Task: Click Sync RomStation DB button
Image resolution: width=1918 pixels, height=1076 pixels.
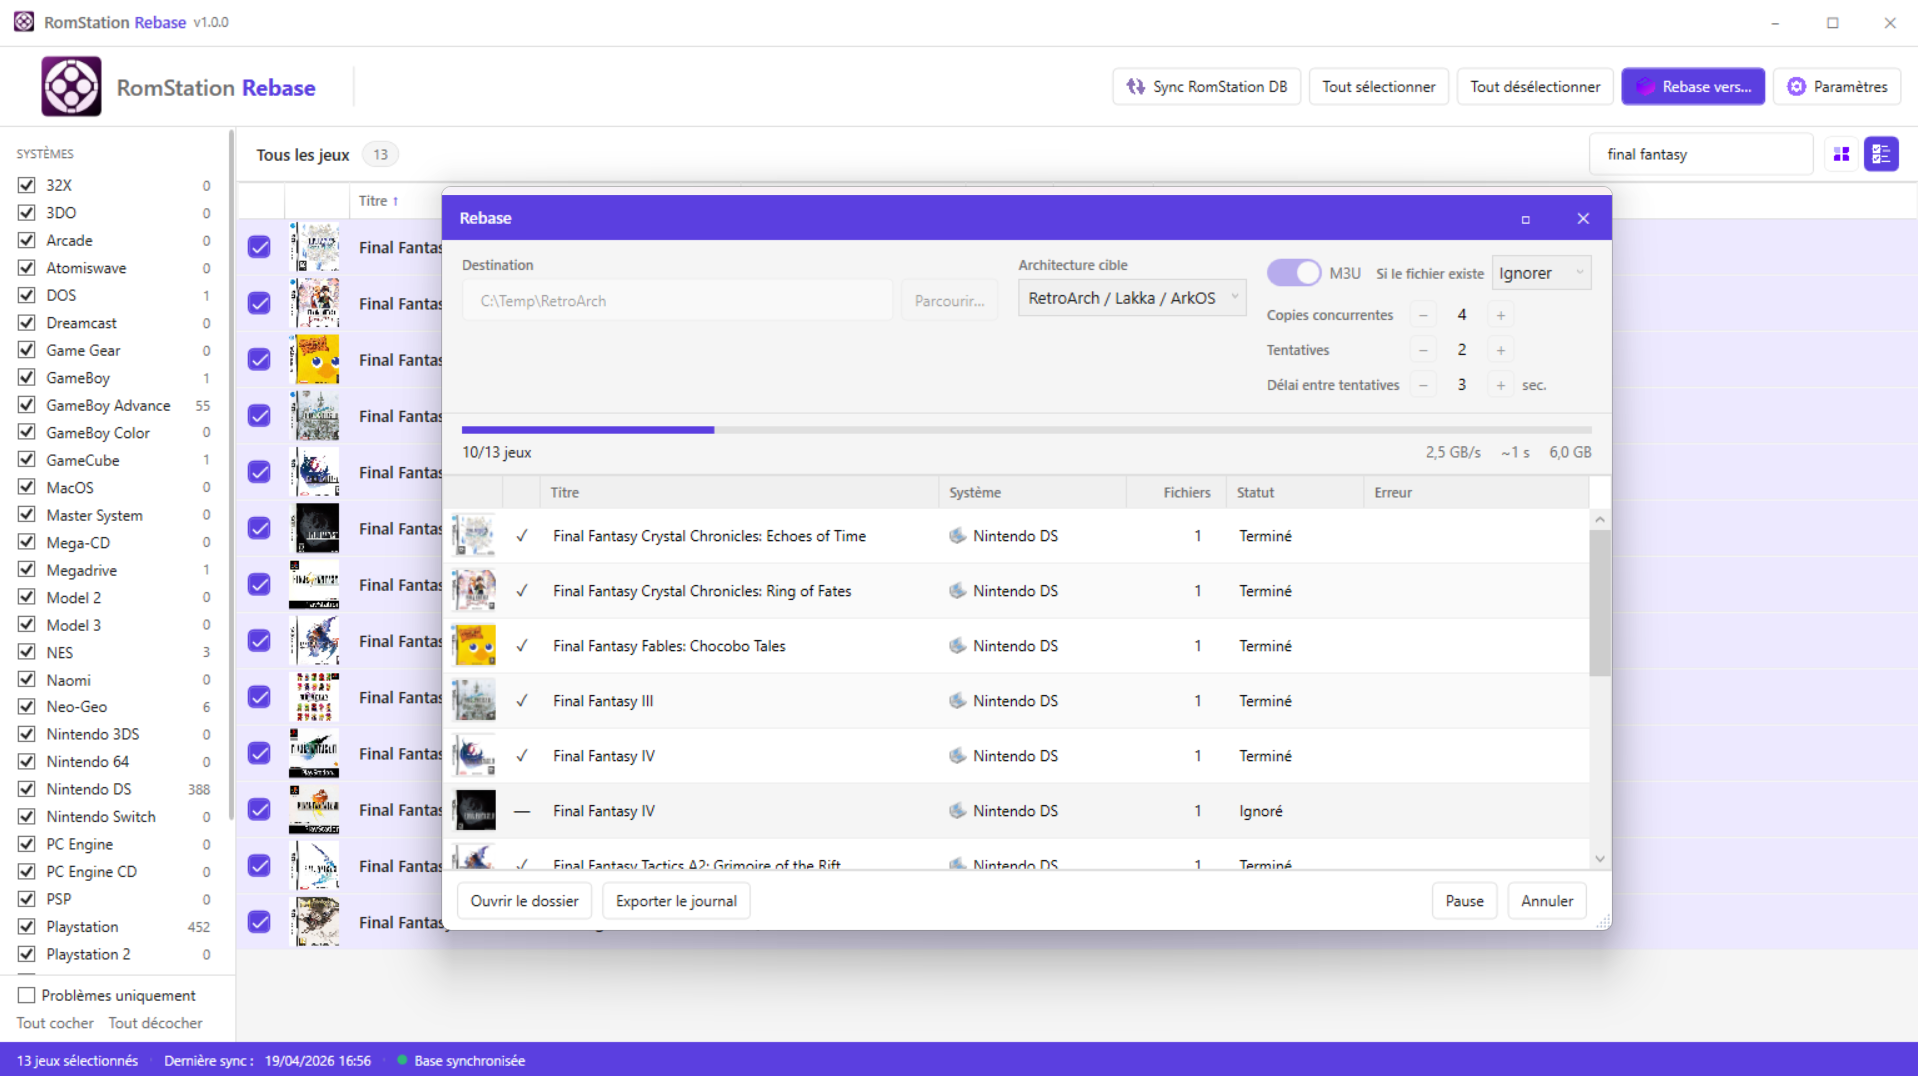Action: [x=1206, y=87]
